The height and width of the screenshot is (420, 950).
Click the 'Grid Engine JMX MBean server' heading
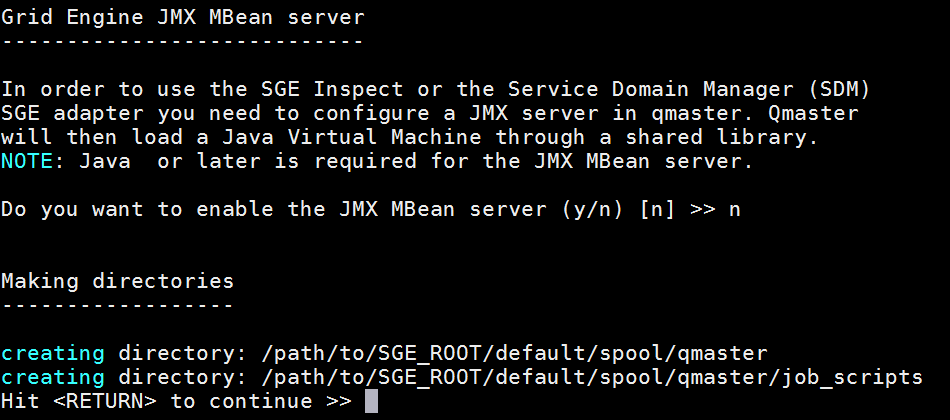pos(183,18)
